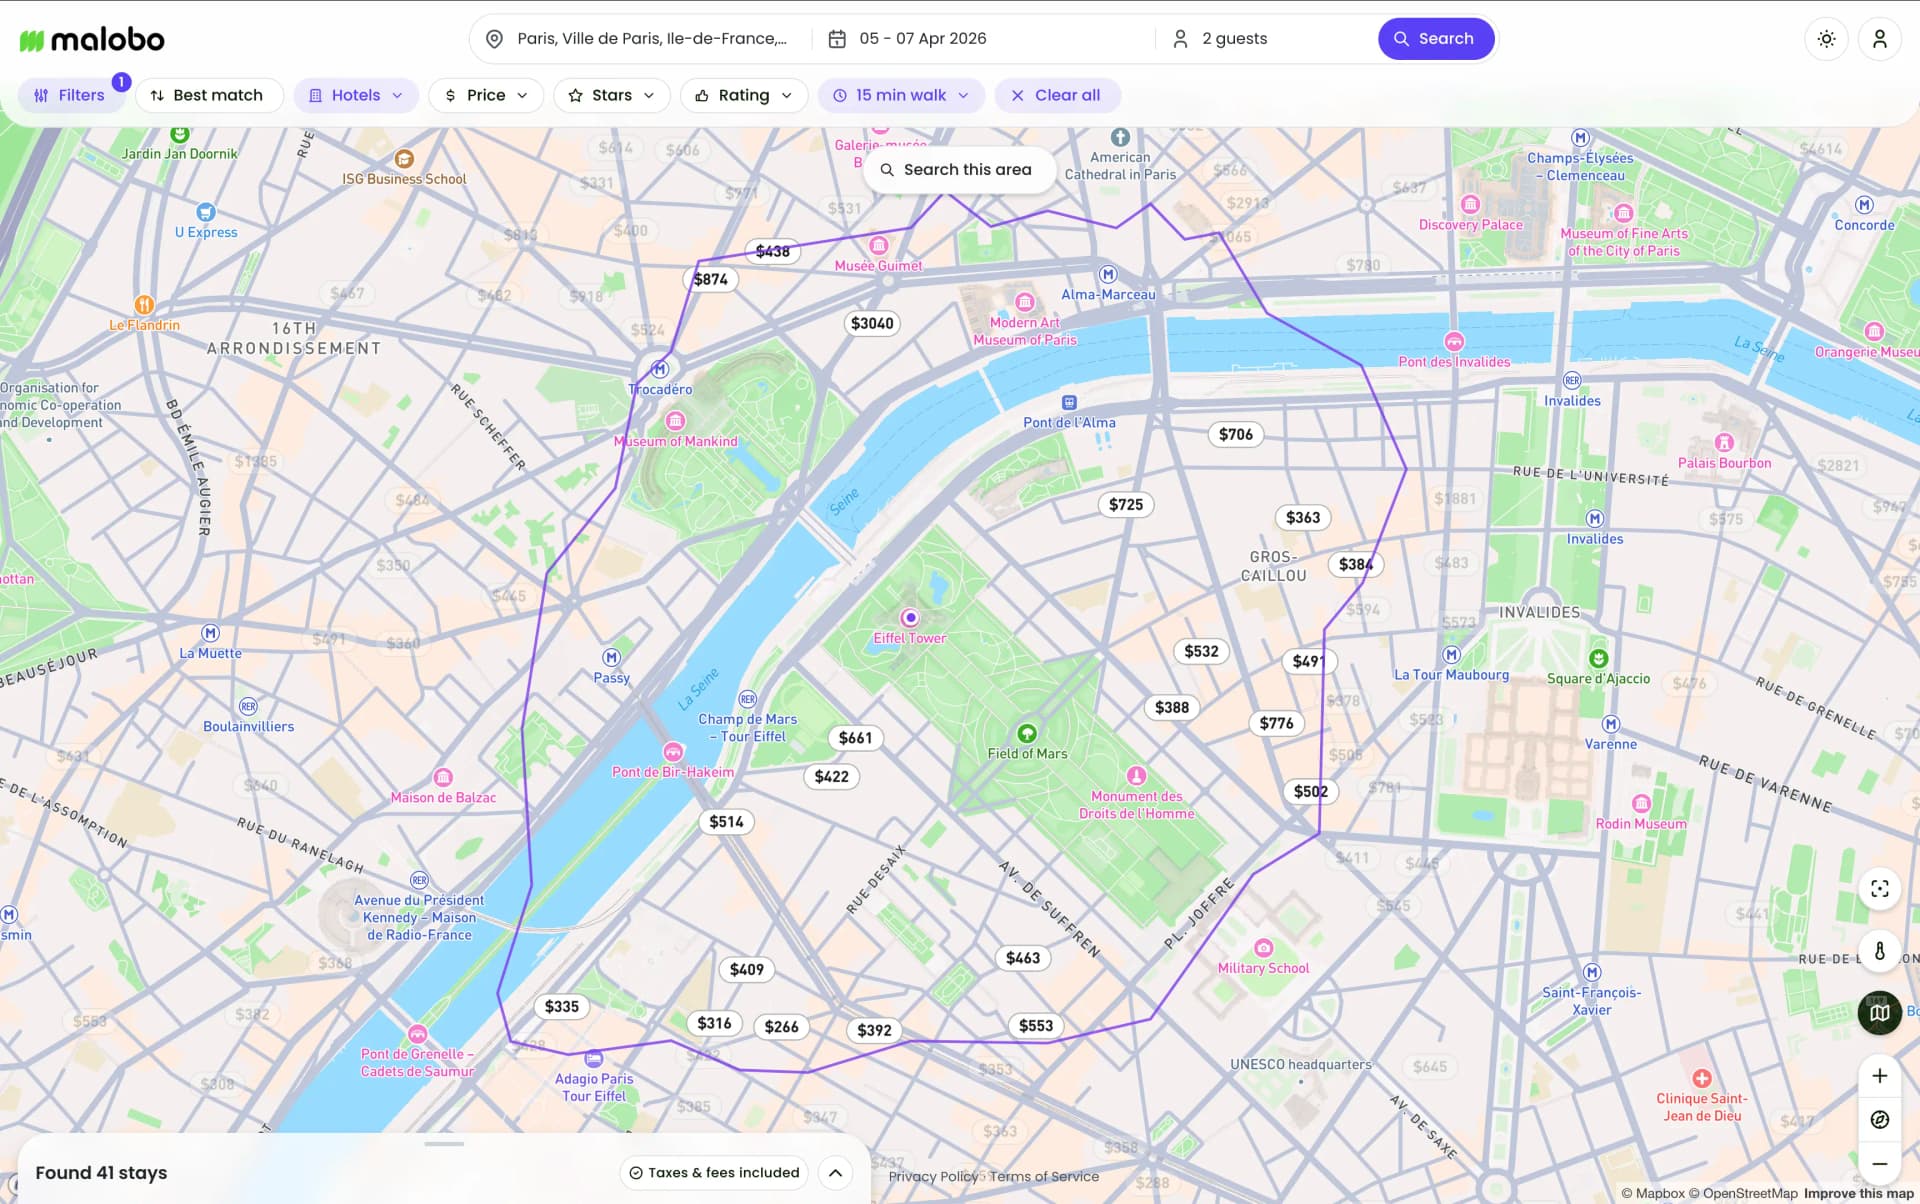Toggle the Taxes & fees included option
This screenshot has width=1920, height=1204.
pos(713,1172)
